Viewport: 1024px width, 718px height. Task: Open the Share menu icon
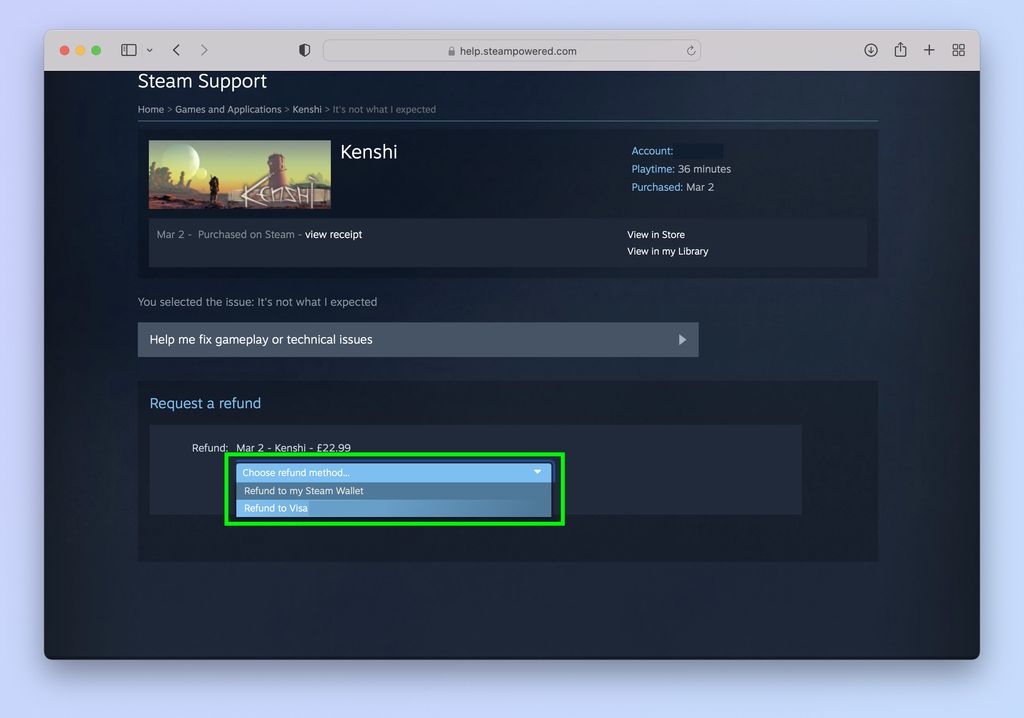pyautogui.click(x=901, y=49)
